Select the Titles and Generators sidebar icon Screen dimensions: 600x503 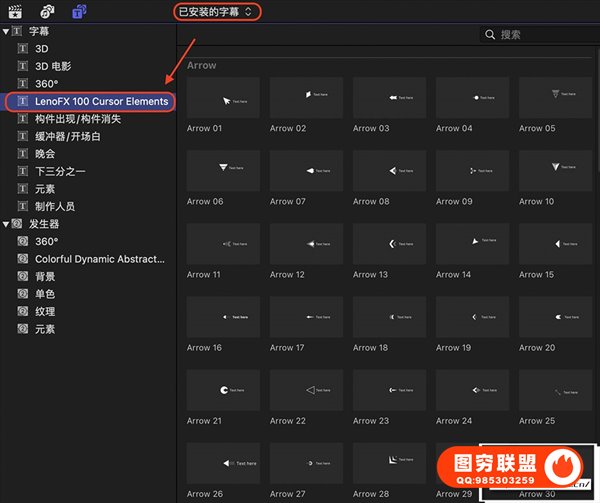(x=80, y=12)
